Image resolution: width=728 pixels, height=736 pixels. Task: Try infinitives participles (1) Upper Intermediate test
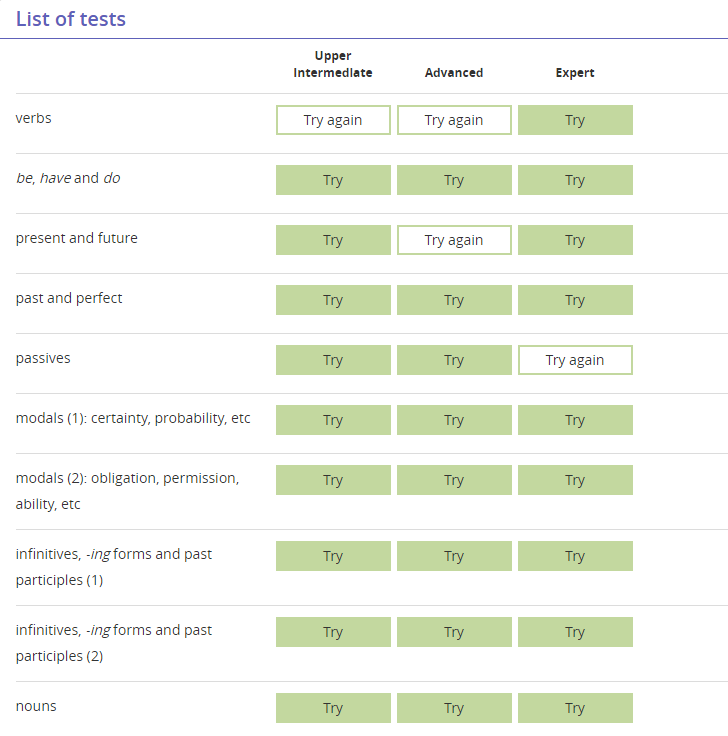[x=333, y=557]
